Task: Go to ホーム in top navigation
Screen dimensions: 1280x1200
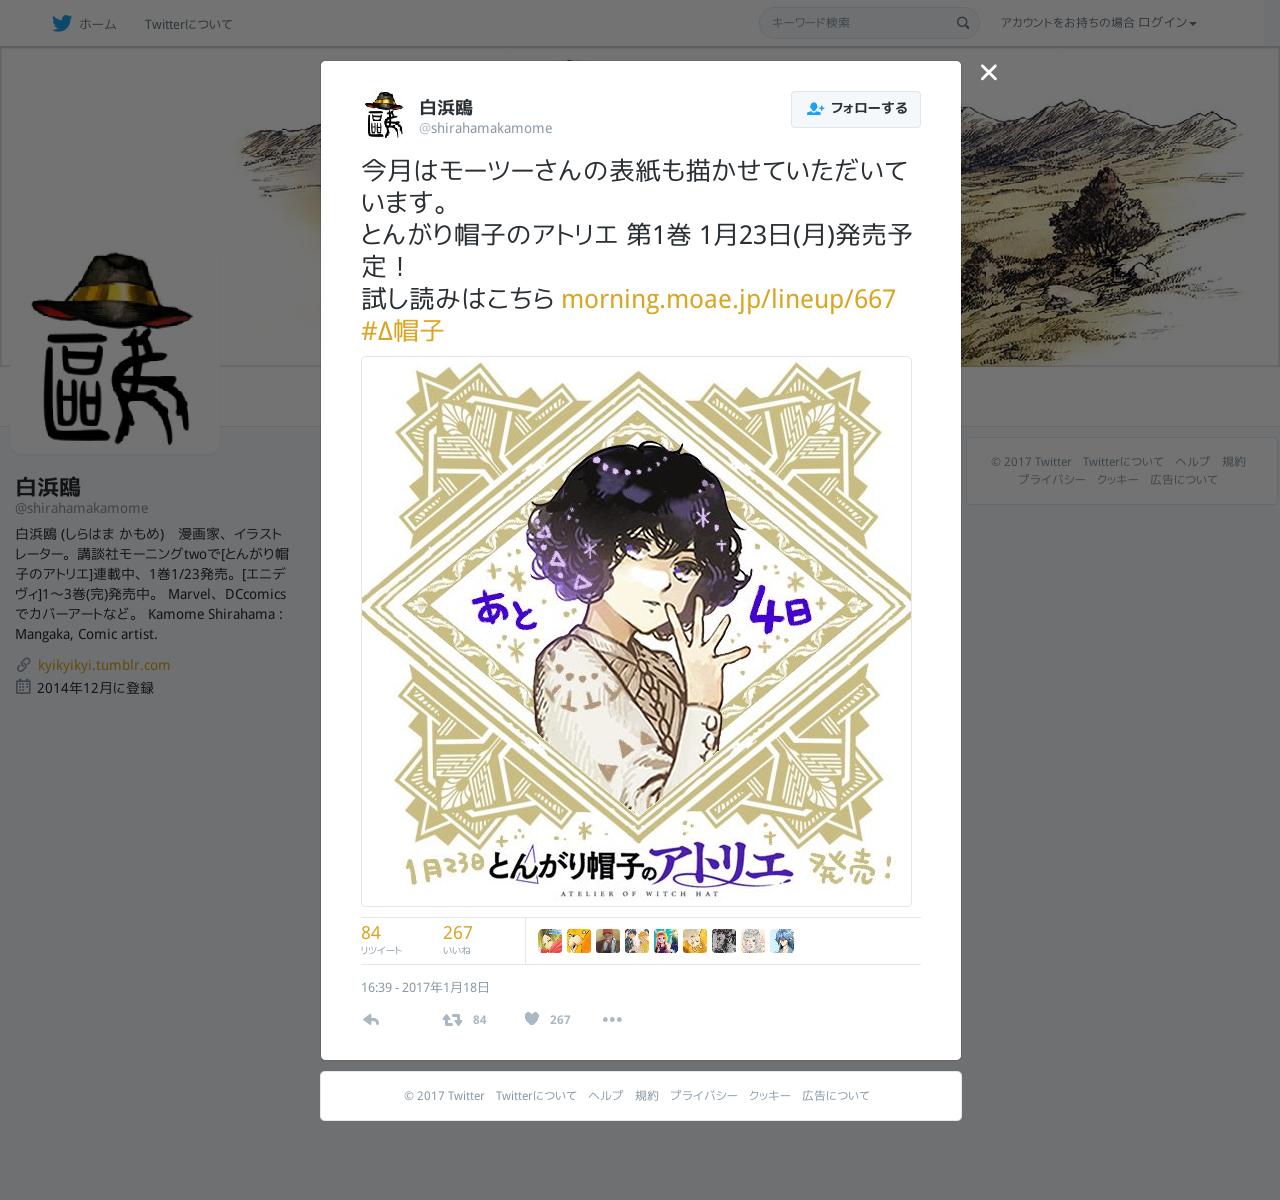Action: point(98,24)
